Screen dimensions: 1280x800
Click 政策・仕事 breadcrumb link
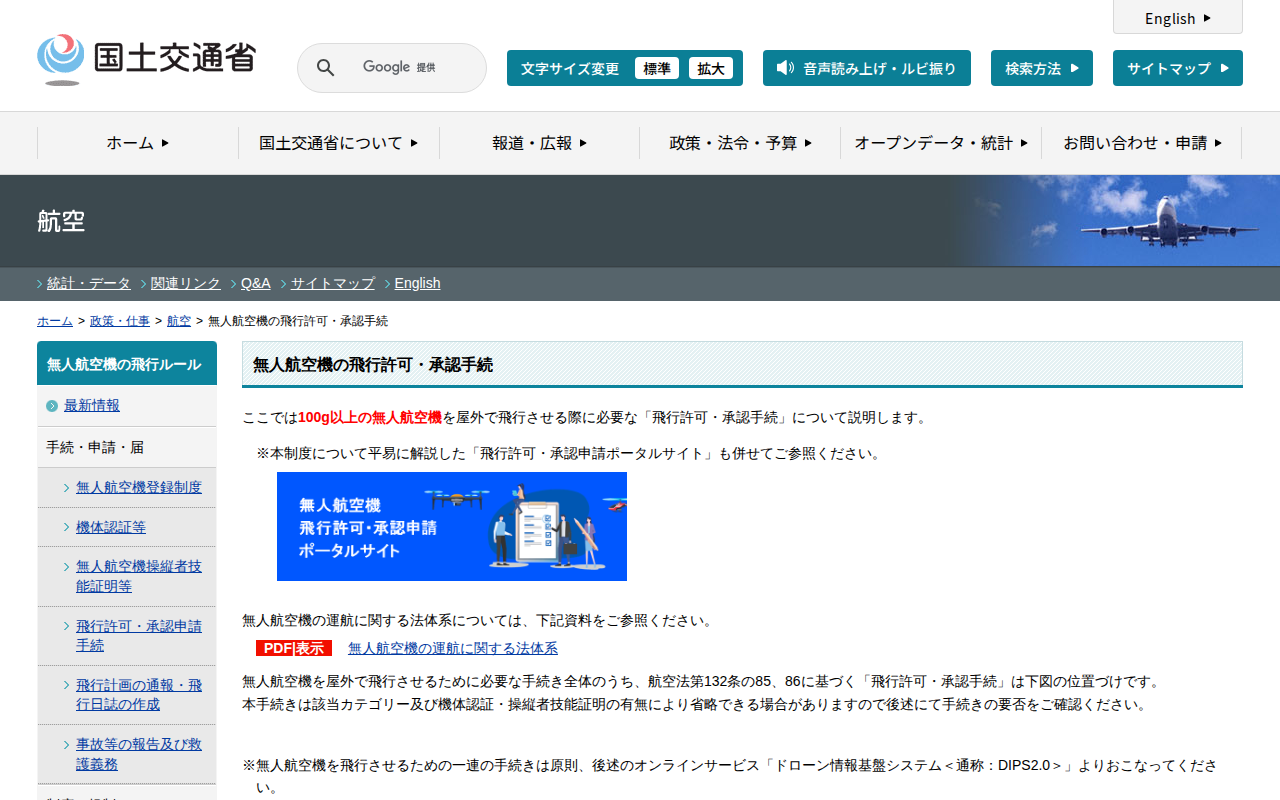[x=120, y=321]
